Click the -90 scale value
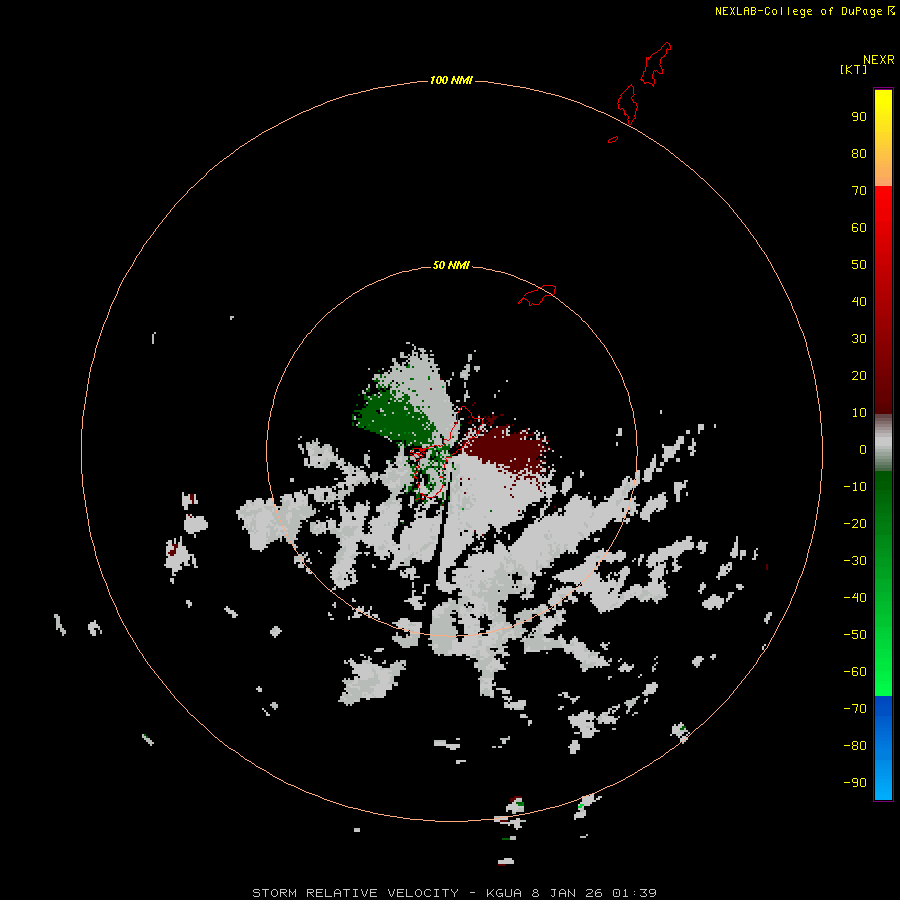This screenshot has height=900, width=900. tap(855, 782)
